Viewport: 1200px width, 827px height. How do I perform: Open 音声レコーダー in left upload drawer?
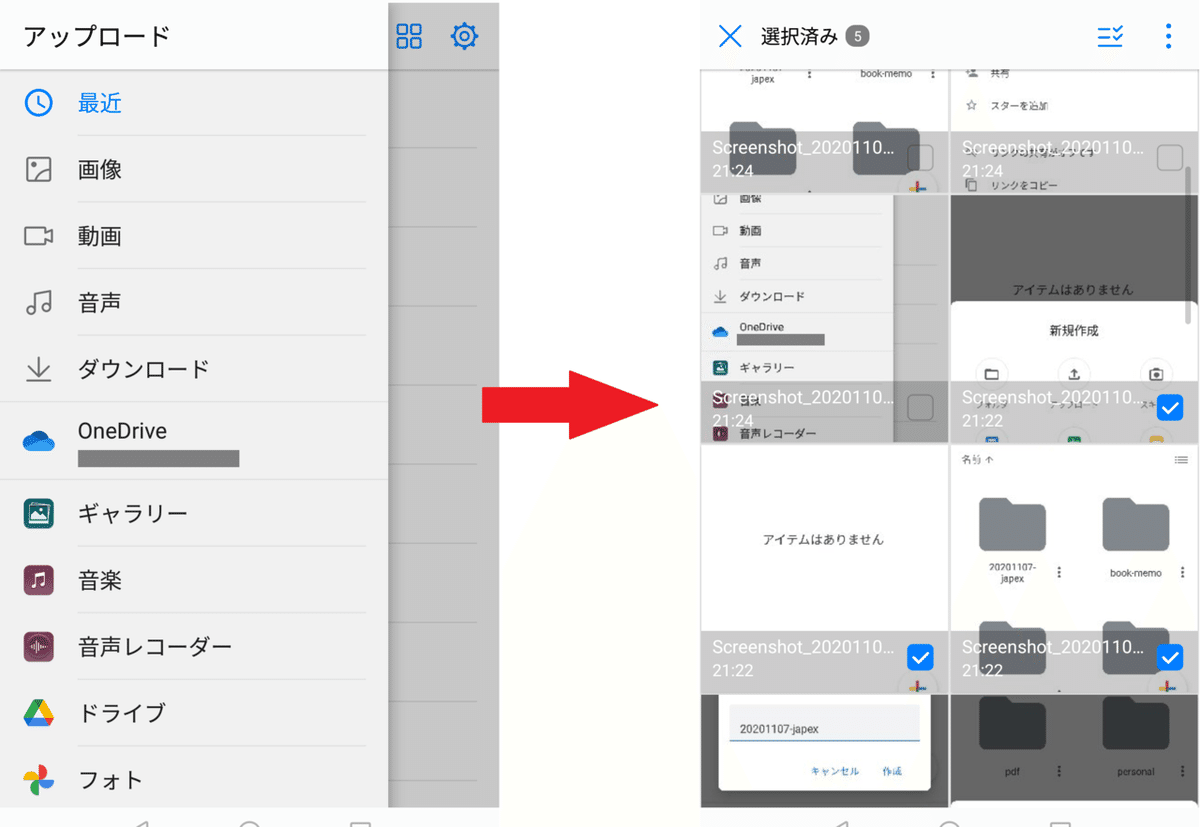194,647
